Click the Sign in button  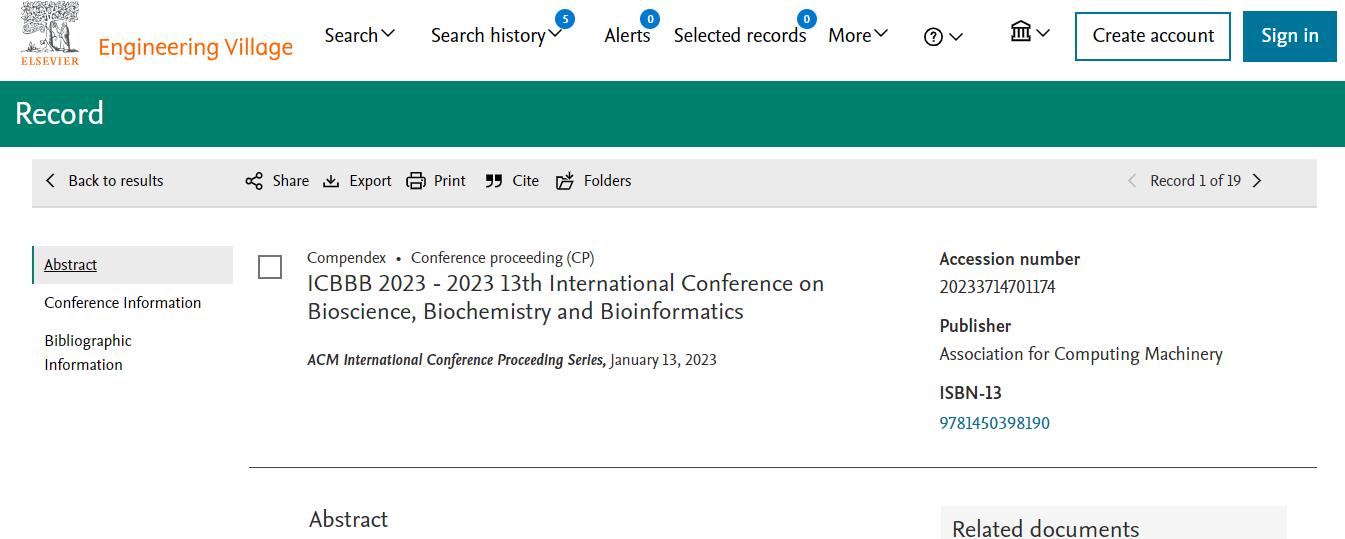pyautogui.click(x=1290, y=36)
